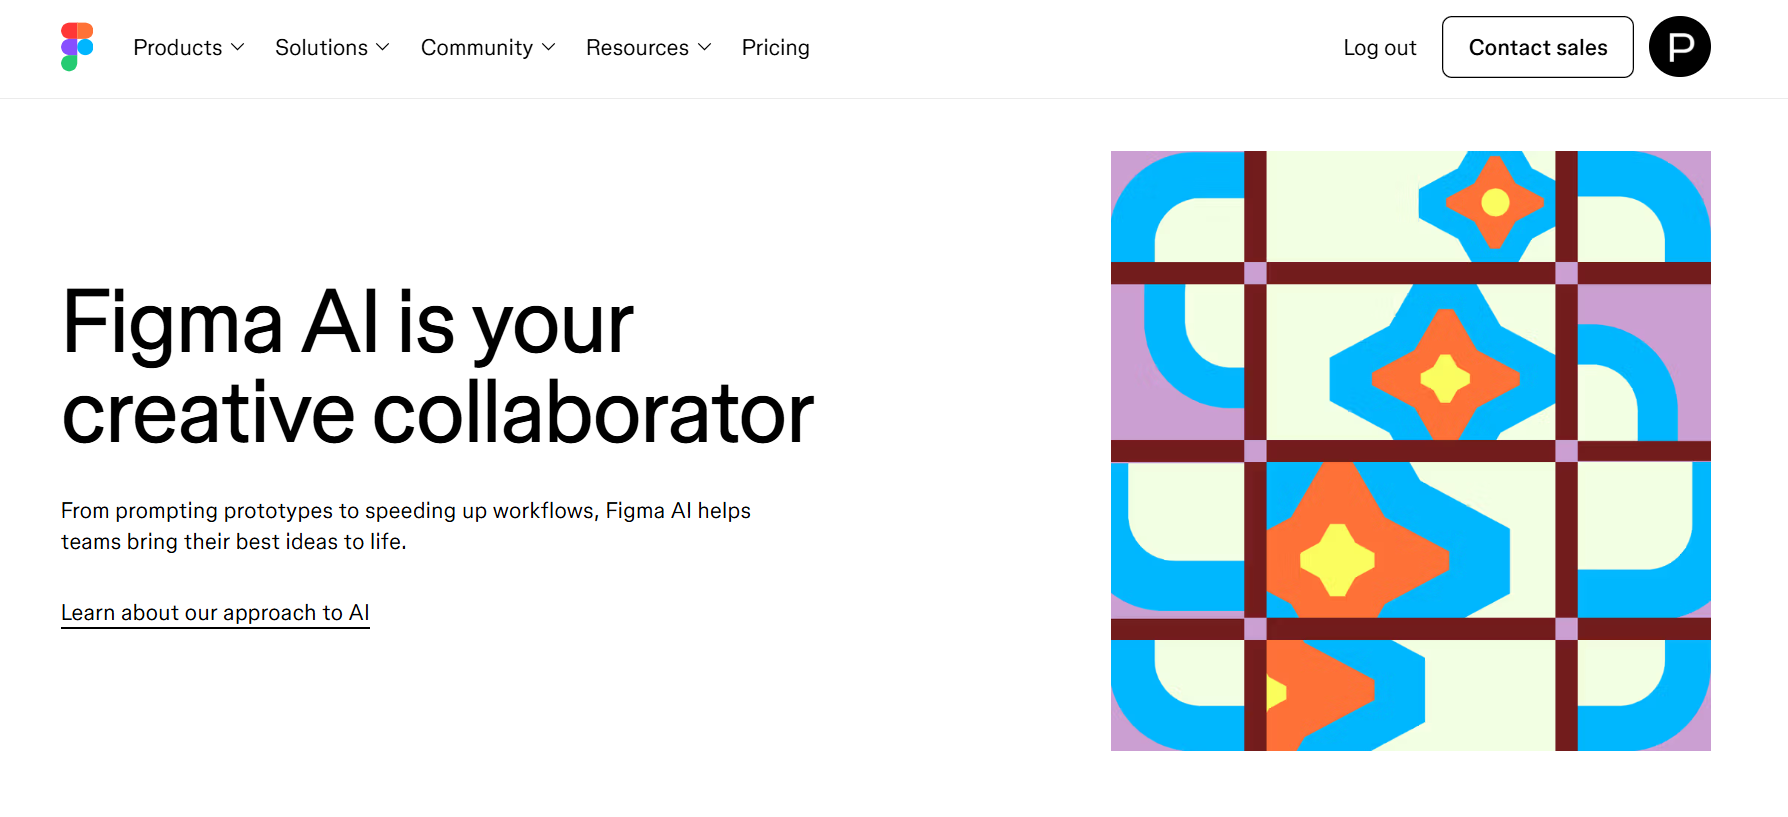Screen dimensions: 1788x817
Task: Click the Log out link
Action: (1379, 47)
